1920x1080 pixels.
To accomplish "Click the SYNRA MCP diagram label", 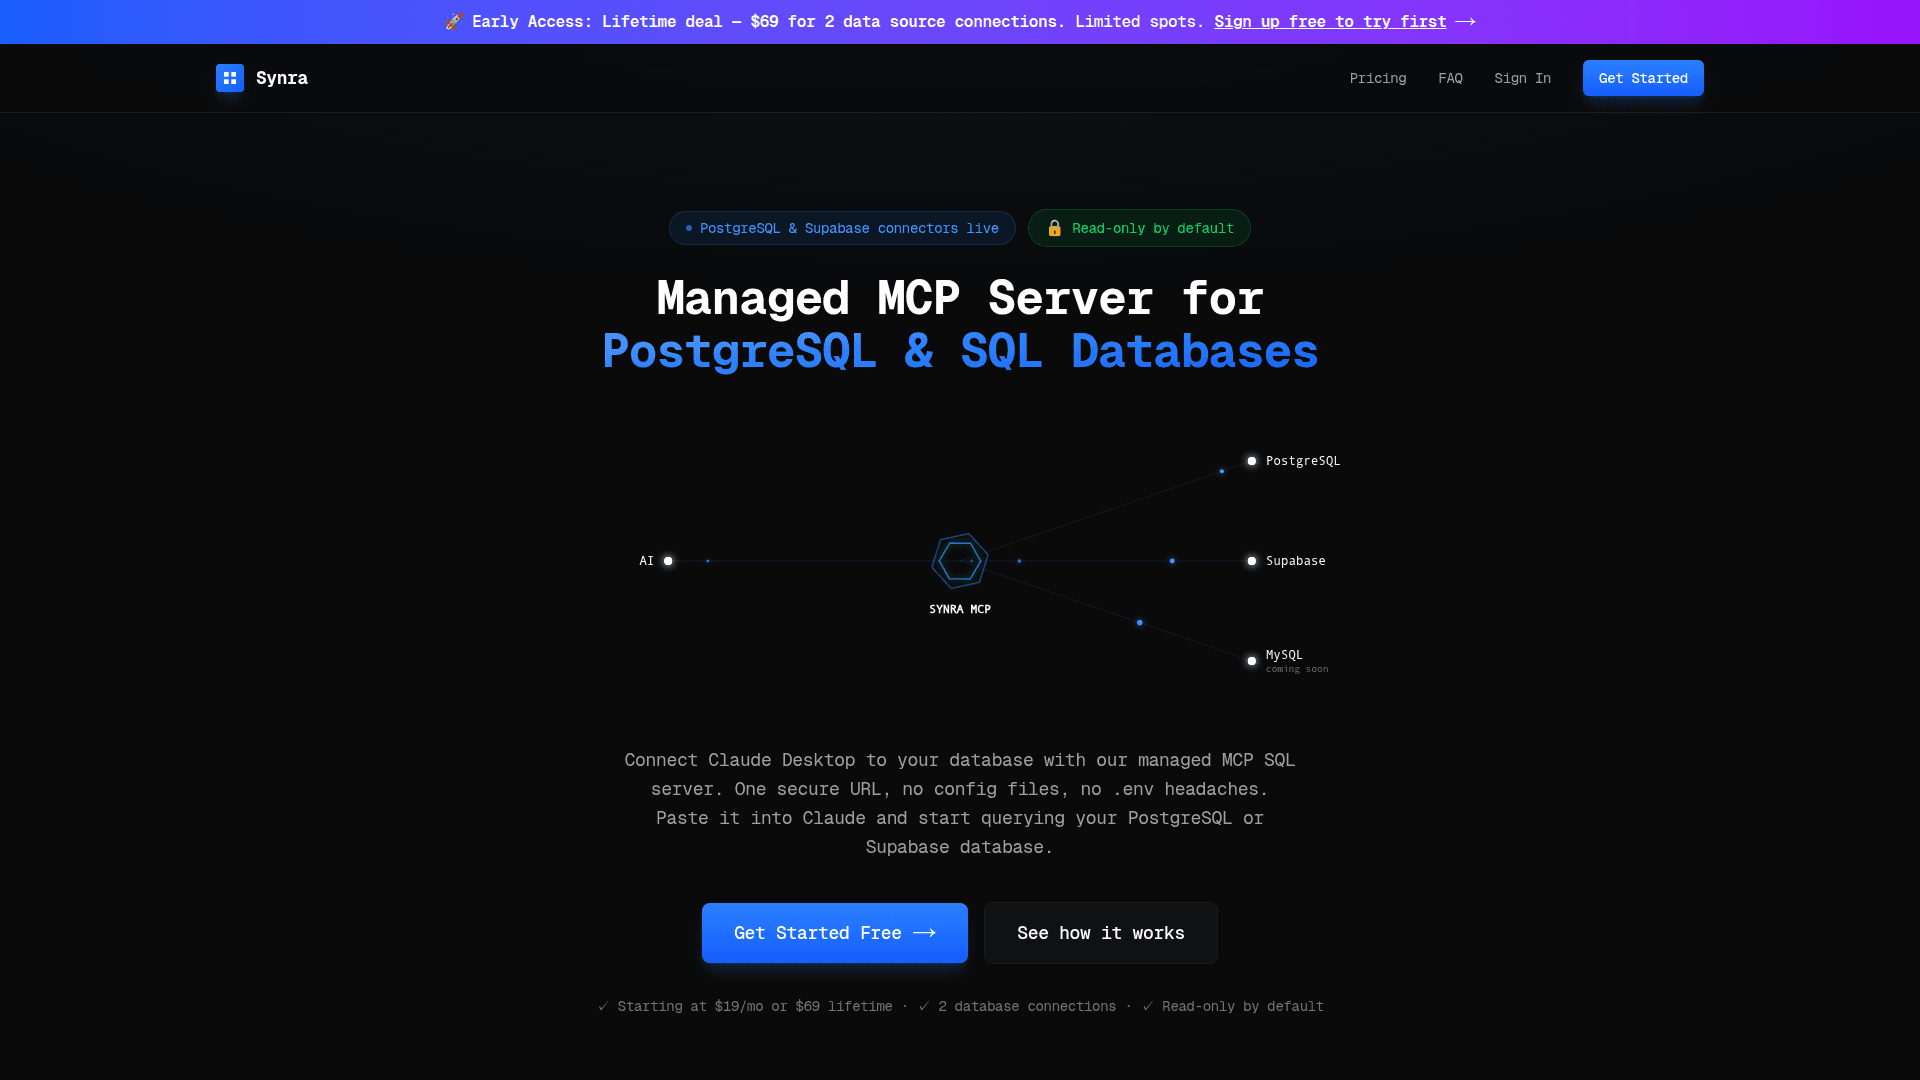I will [959, 609].
